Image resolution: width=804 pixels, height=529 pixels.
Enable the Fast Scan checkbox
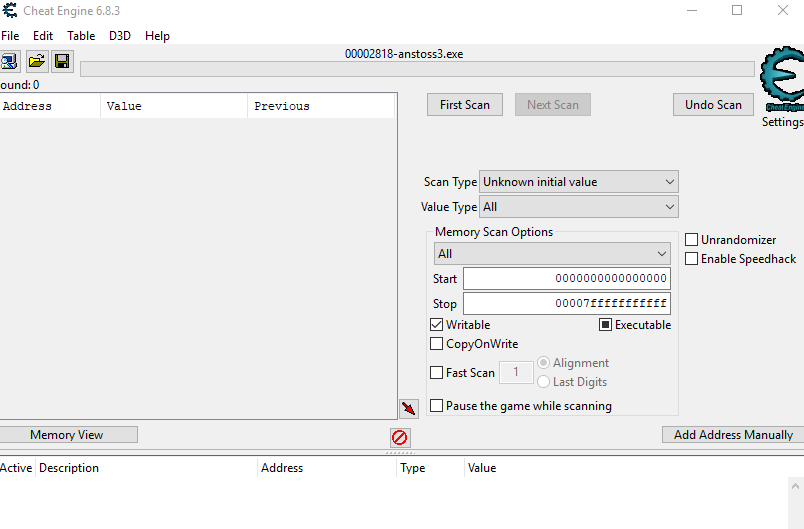[437, 373]
